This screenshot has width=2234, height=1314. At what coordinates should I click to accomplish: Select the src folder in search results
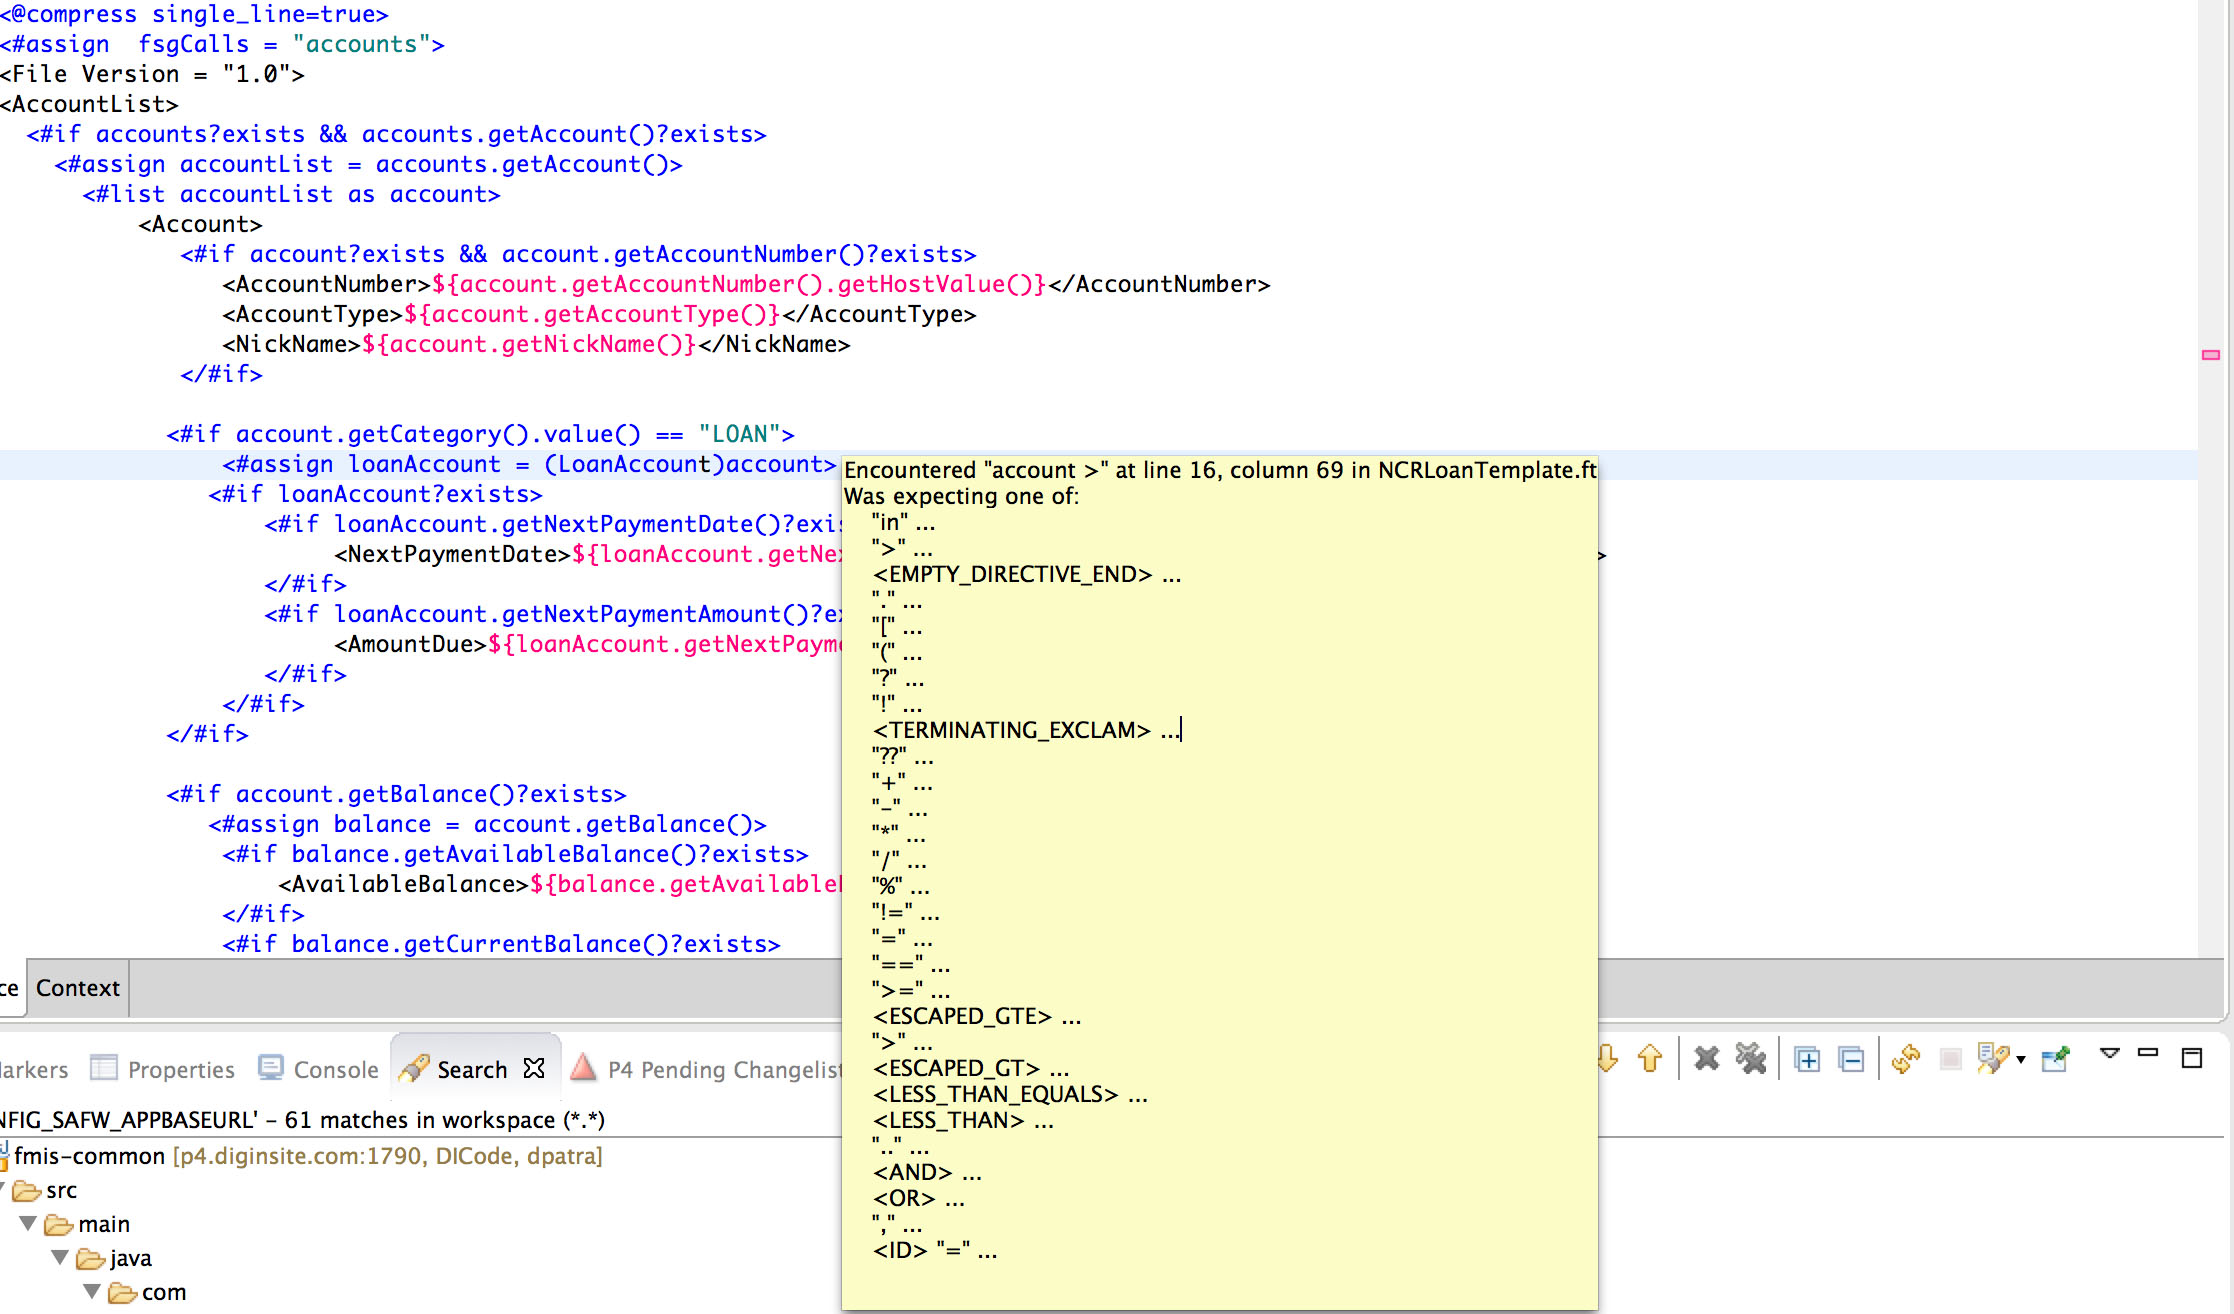[x=45, y=1190]
